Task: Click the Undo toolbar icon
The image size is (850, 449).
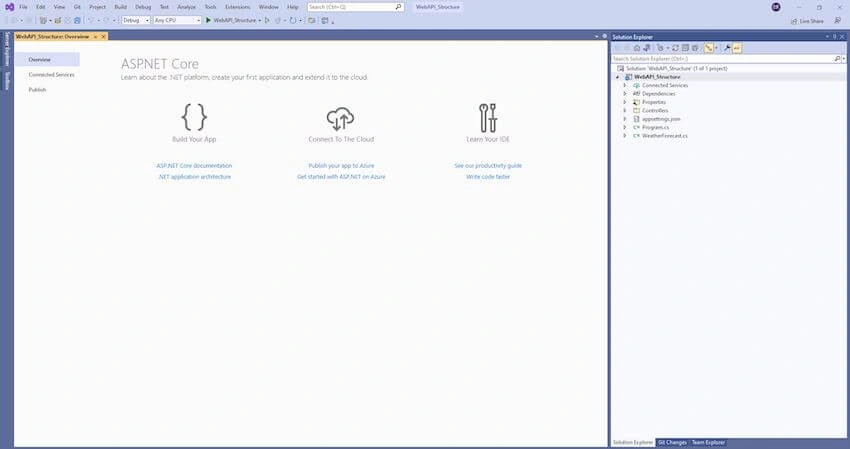Action: coord(91,20)
